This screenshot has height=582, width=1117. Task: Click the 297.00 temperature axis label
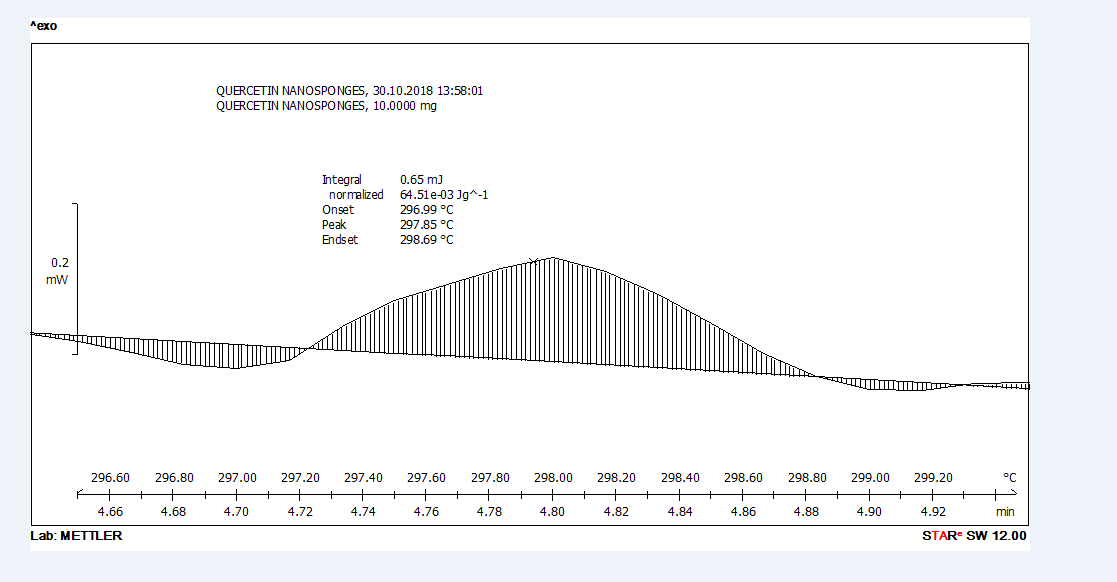click(237, 478)
